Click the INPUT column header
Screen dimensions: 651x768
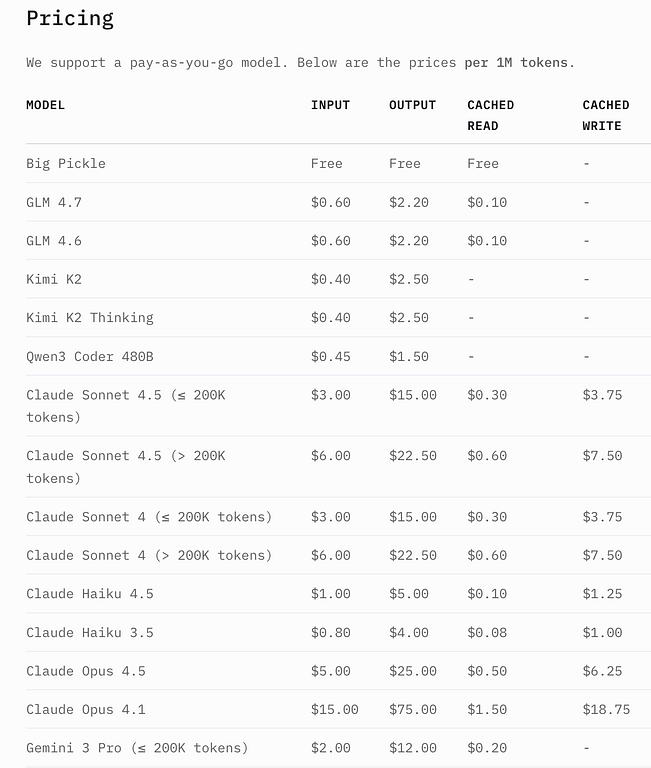[330, 105]
